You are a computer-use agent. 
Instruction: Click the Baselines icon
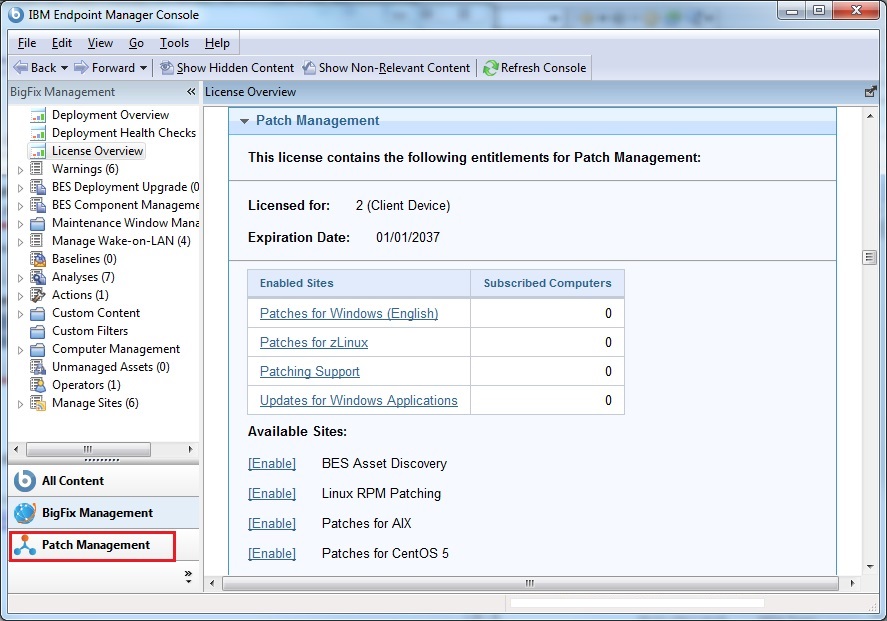(x=38, y=259)
